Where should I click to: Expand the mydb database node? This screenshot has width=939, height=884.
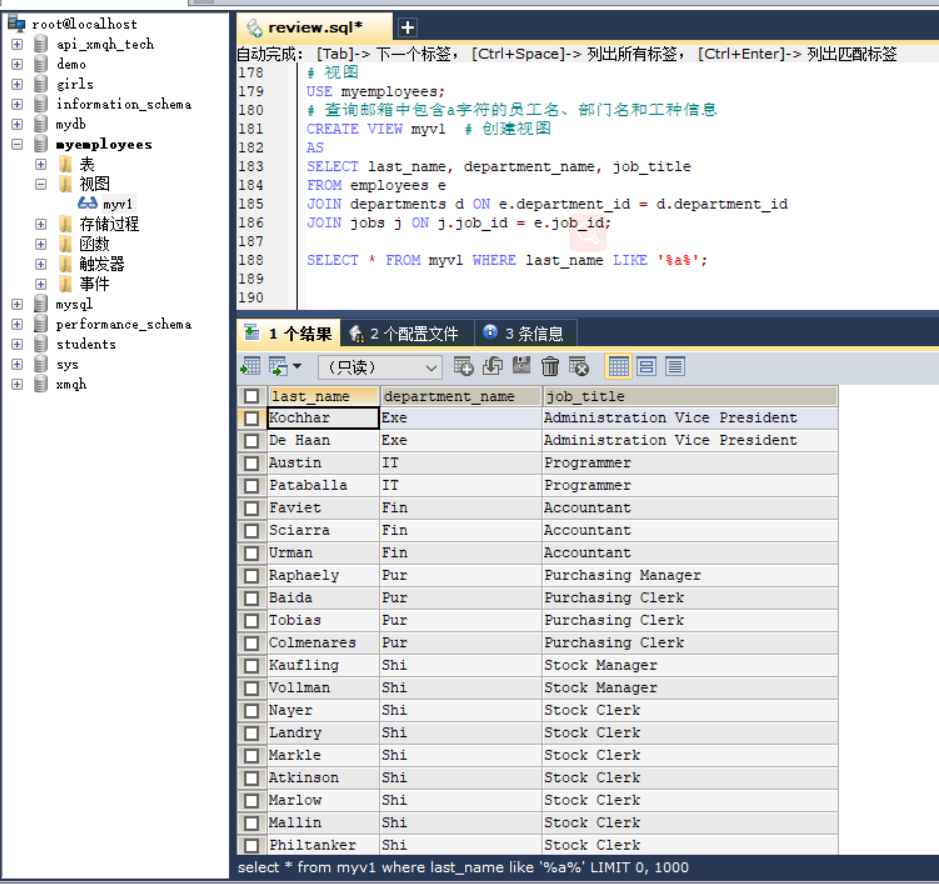(x=17, y=124)
